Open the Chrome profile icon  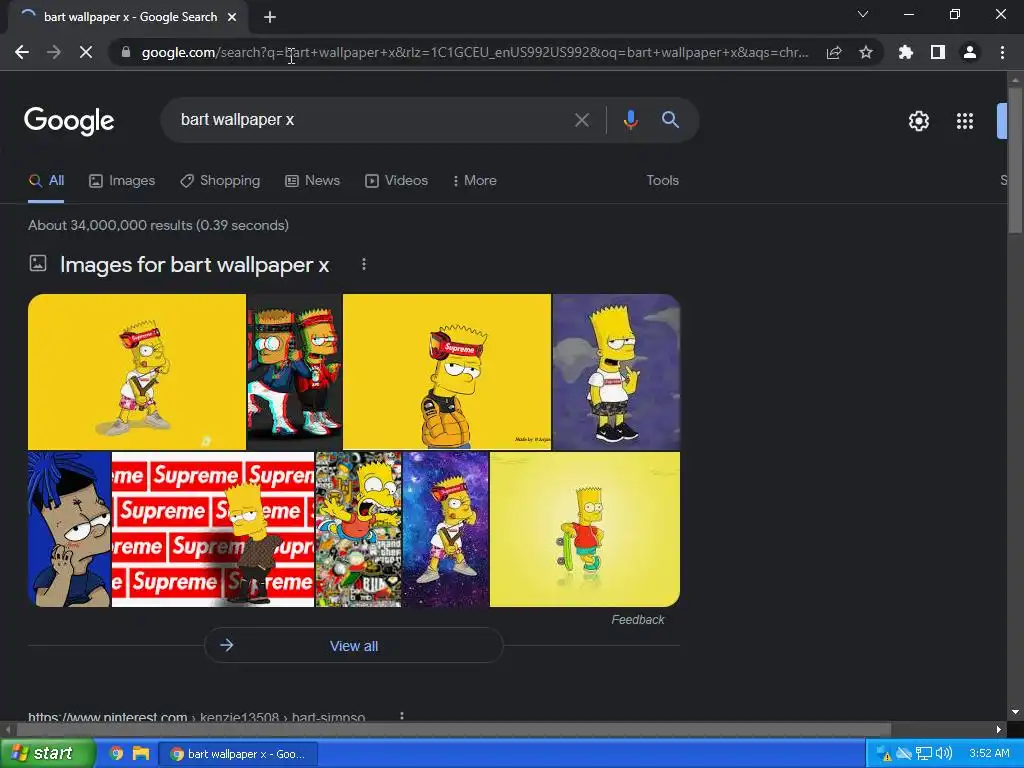click(x=970, y=52)
